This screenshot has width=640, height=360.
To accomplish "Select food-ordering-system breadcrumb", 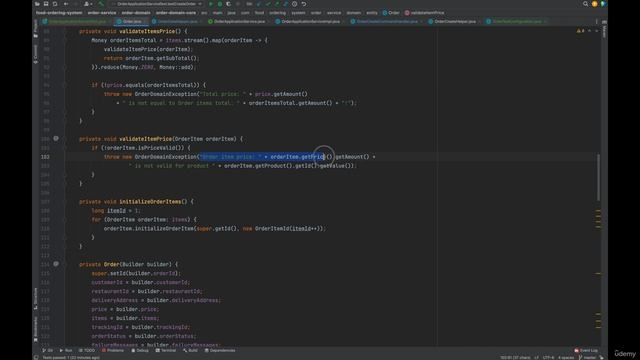I will (x=59, y=13).
